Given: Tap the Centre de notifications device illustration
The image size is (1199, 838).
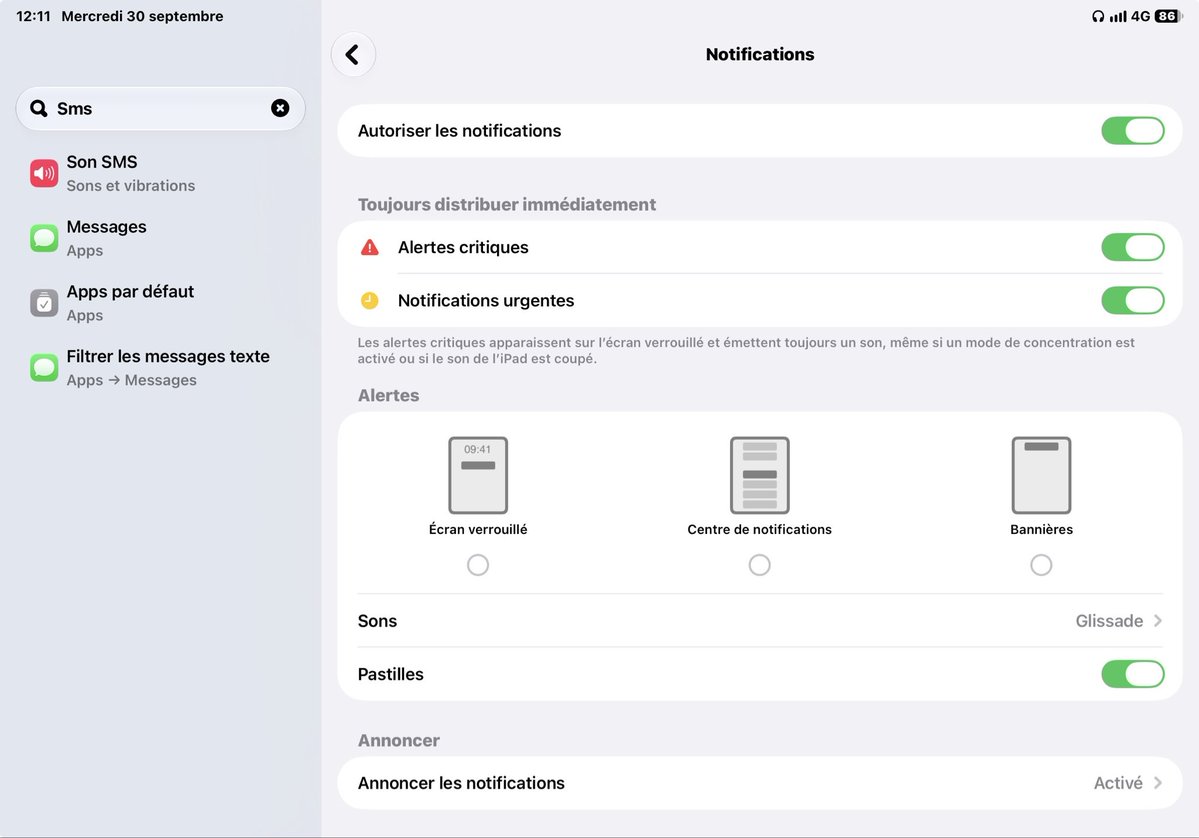Looking at the screenshot, I should [759, 475].
